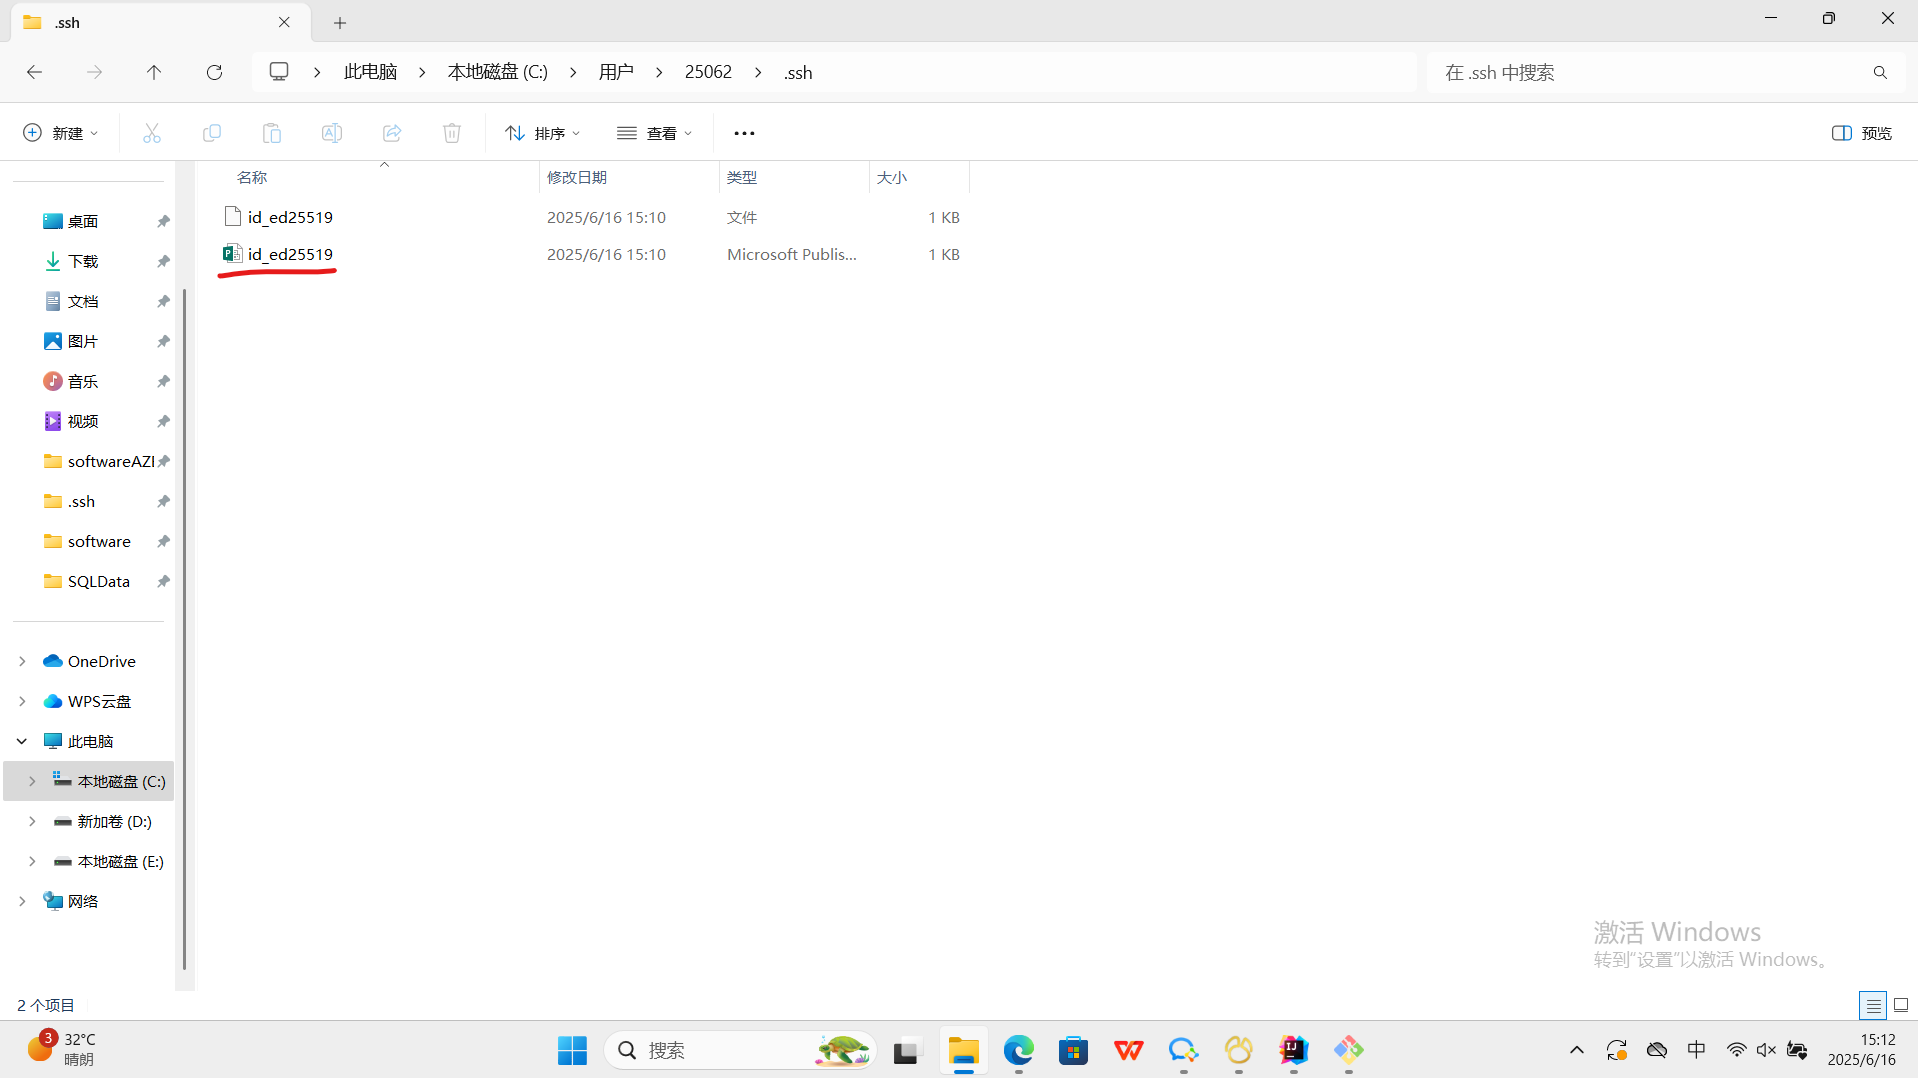Open IntelliJ IDEA from the taskbar
The image size is (1918, 1078).
1292,1050
